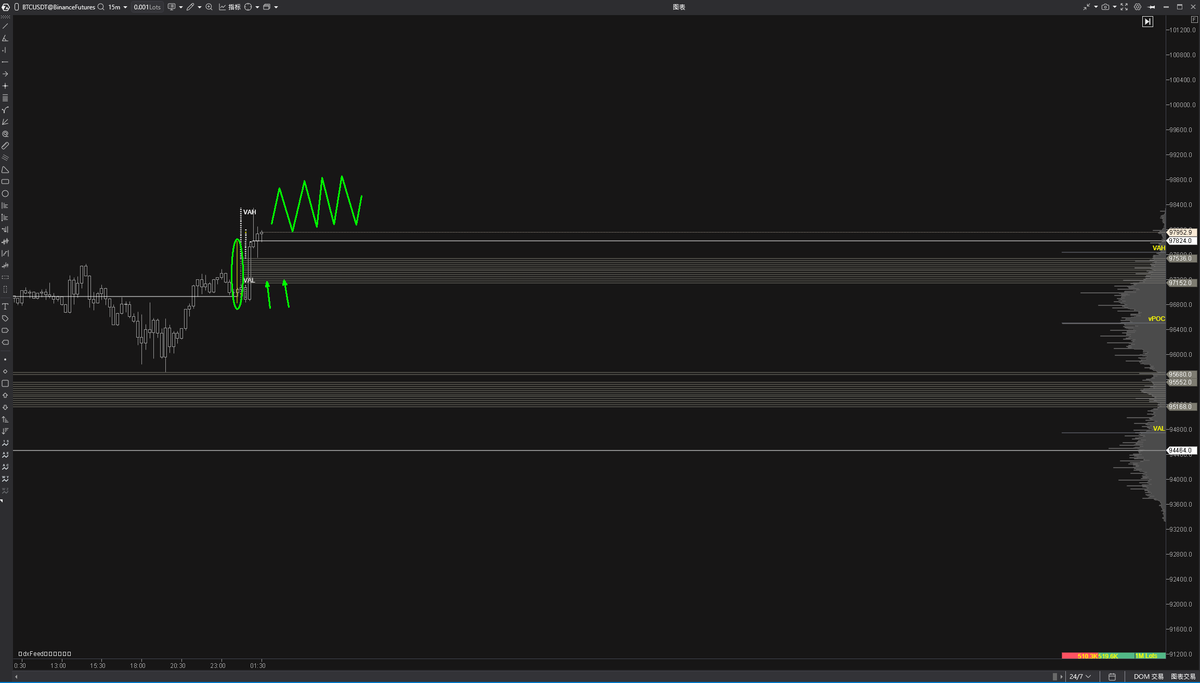The width and height of the screenshot is (1200, 683).
Task: Expand the chart type dropdown arrow
Action: (181, 7)
